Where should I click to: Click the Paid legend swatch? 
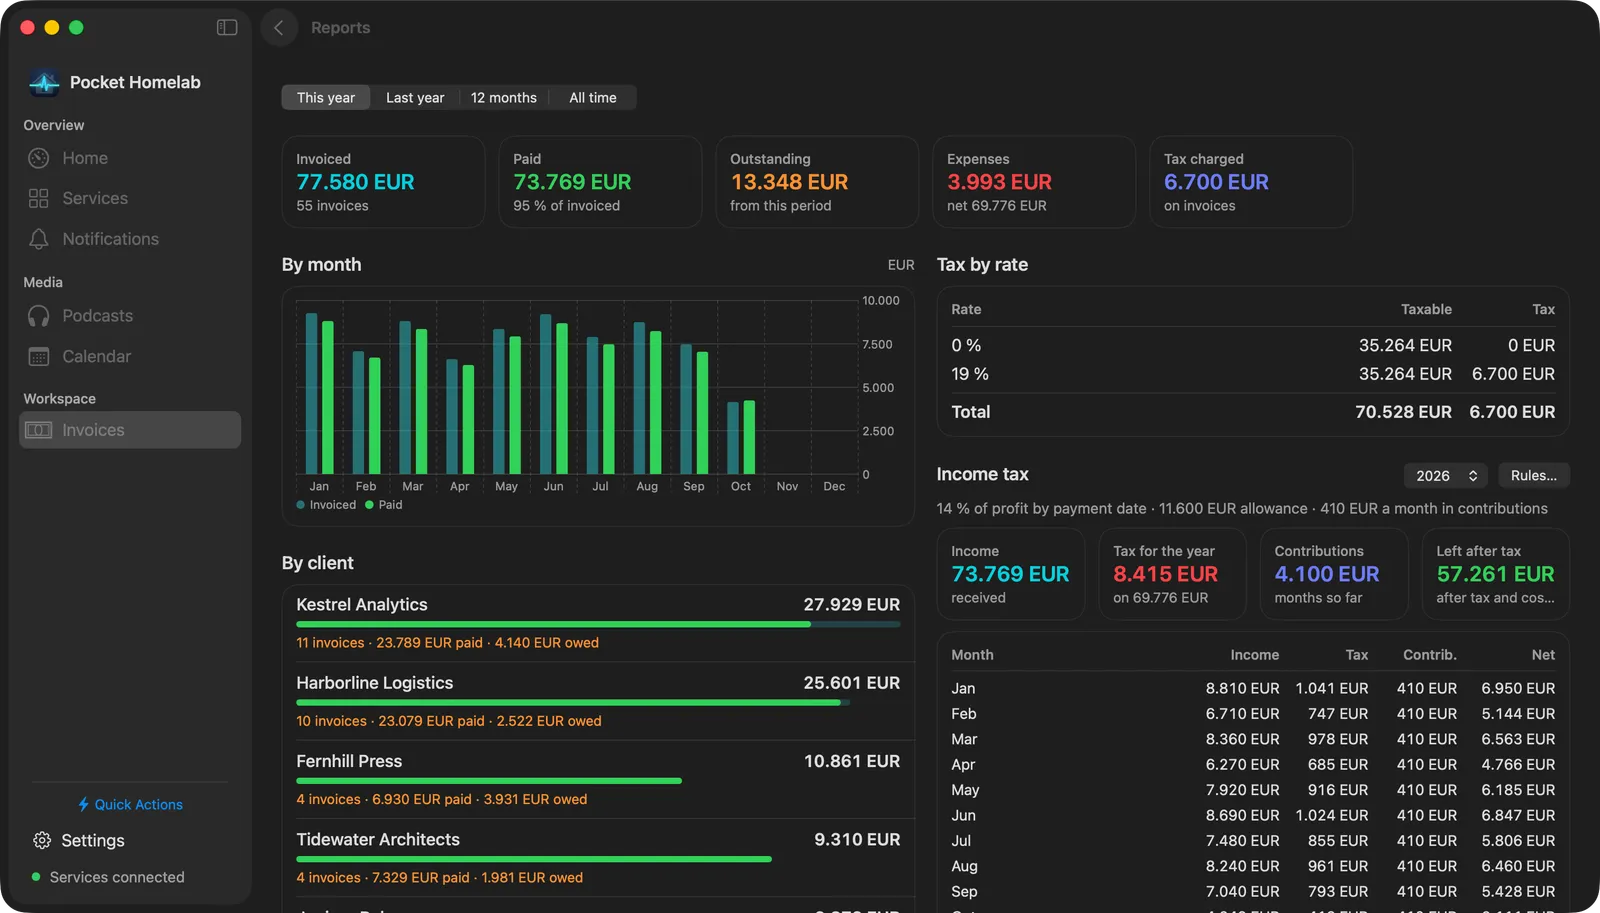point(370,505)
